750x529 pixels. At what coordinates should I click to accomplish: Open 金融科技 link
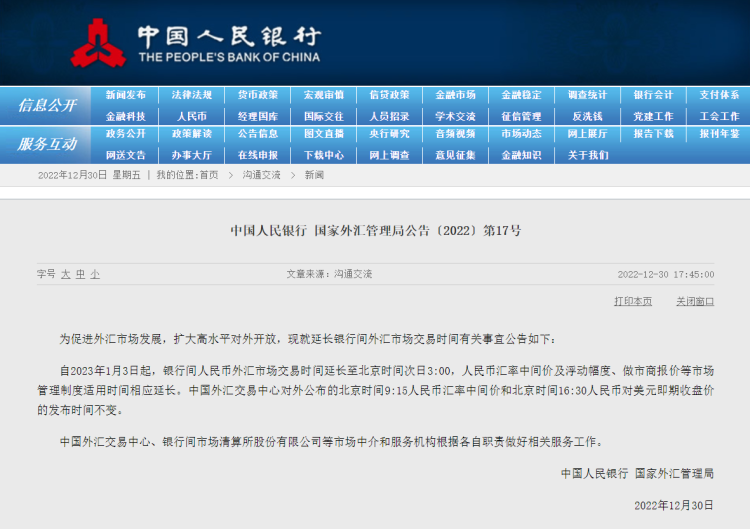click(125, 116)
